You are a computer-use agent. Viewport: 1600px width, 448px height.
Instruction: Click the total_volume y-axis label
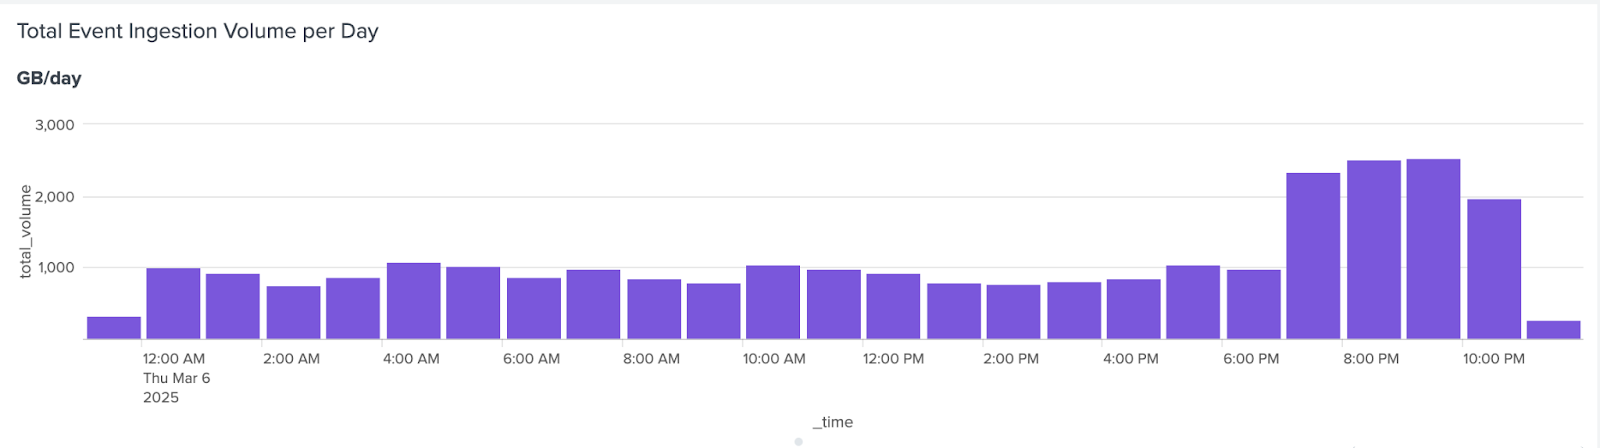point(26,232)
